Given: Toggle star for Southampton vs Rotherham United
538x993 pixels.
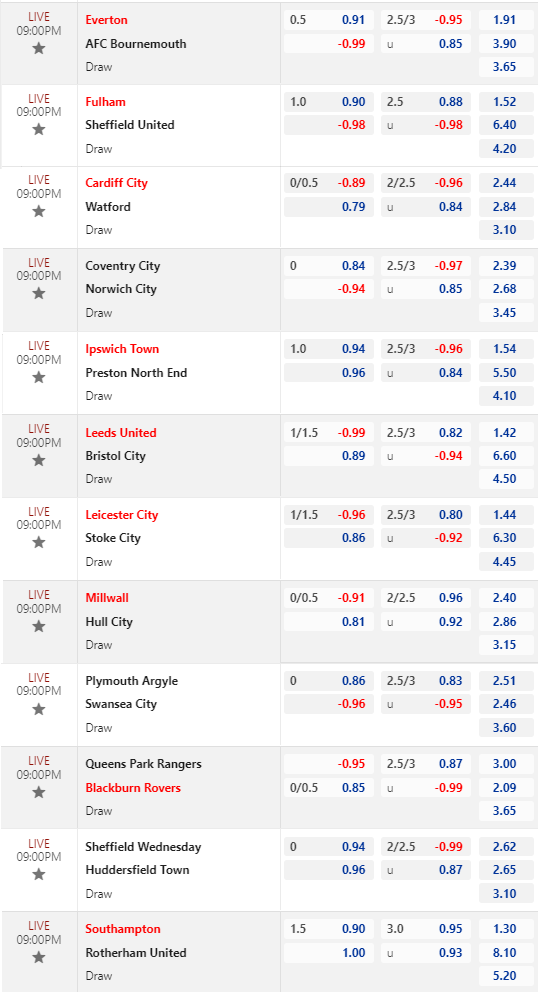Looking at the screenshot, I should (39, 958).
